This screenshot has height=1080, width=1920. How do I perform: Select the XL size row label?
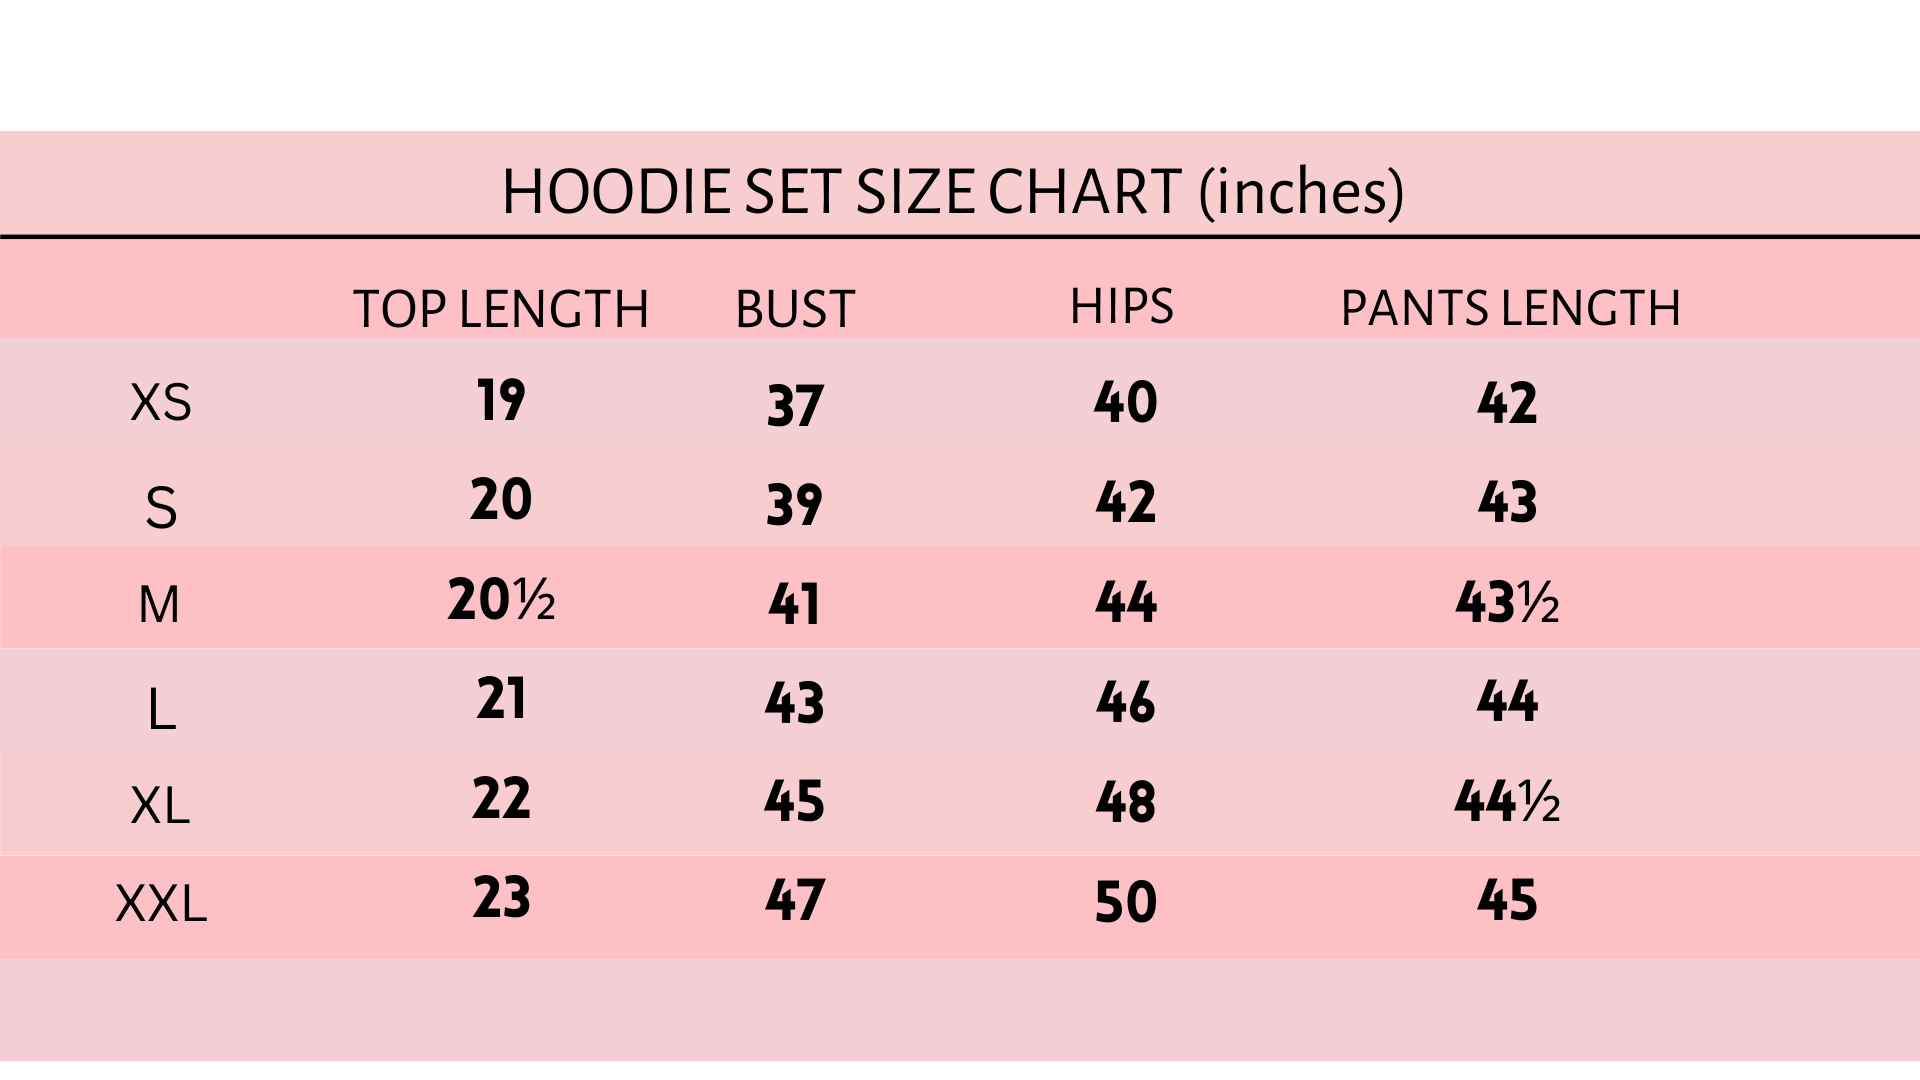click(x=160, y=805)
